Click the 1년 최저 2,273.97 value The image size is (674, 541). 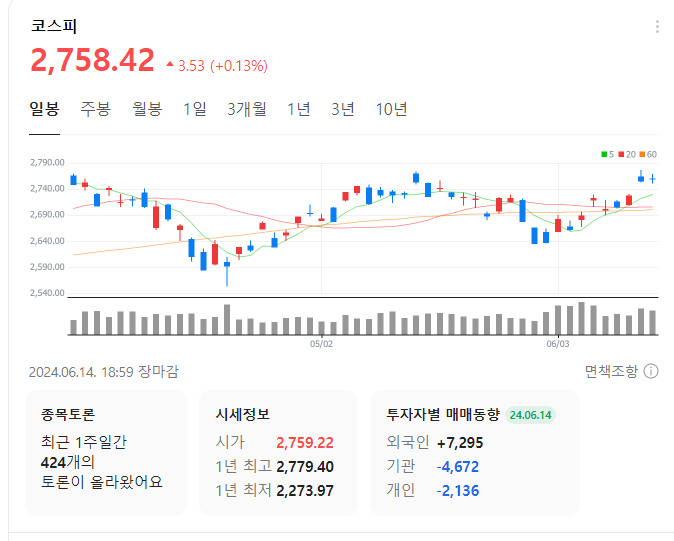click(x=305, y=491)
